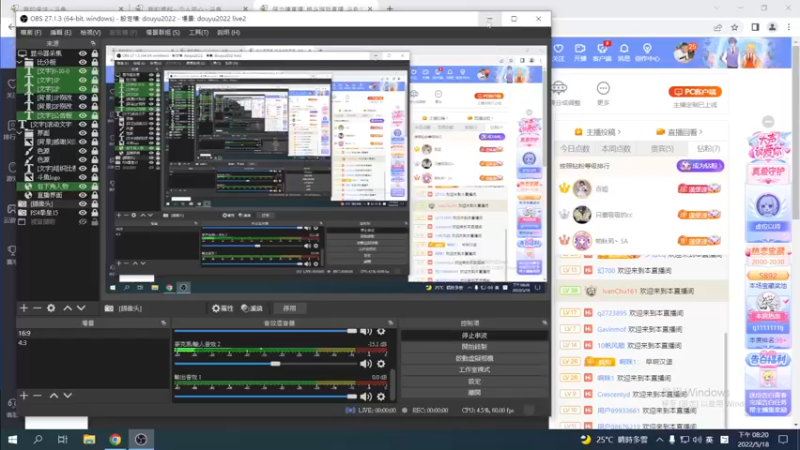The height and width of the screenshot is (450, 800).
Task: Toggle lock on 顯示器采集 source
Action: (95, 53)
